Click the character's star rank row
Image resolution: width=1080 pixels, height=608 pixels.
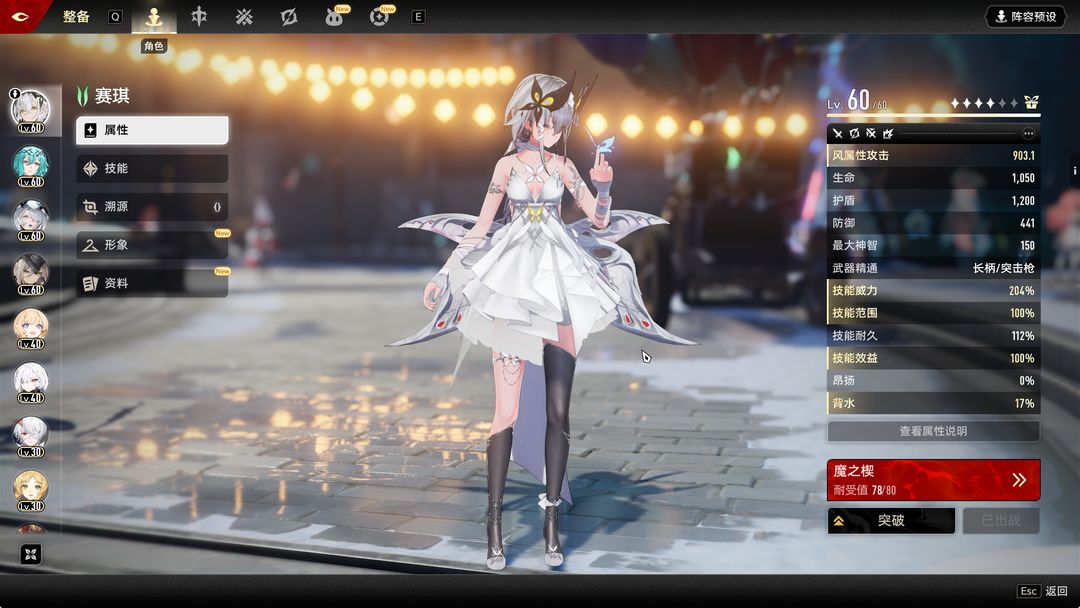(984, 103)
